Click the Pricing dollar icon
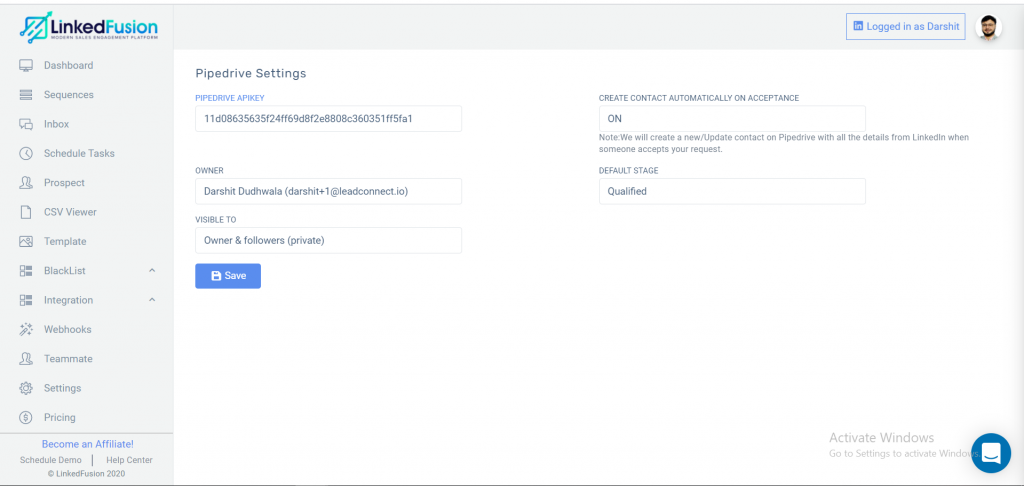This screenshot has width=1024, height=486. 26,417
